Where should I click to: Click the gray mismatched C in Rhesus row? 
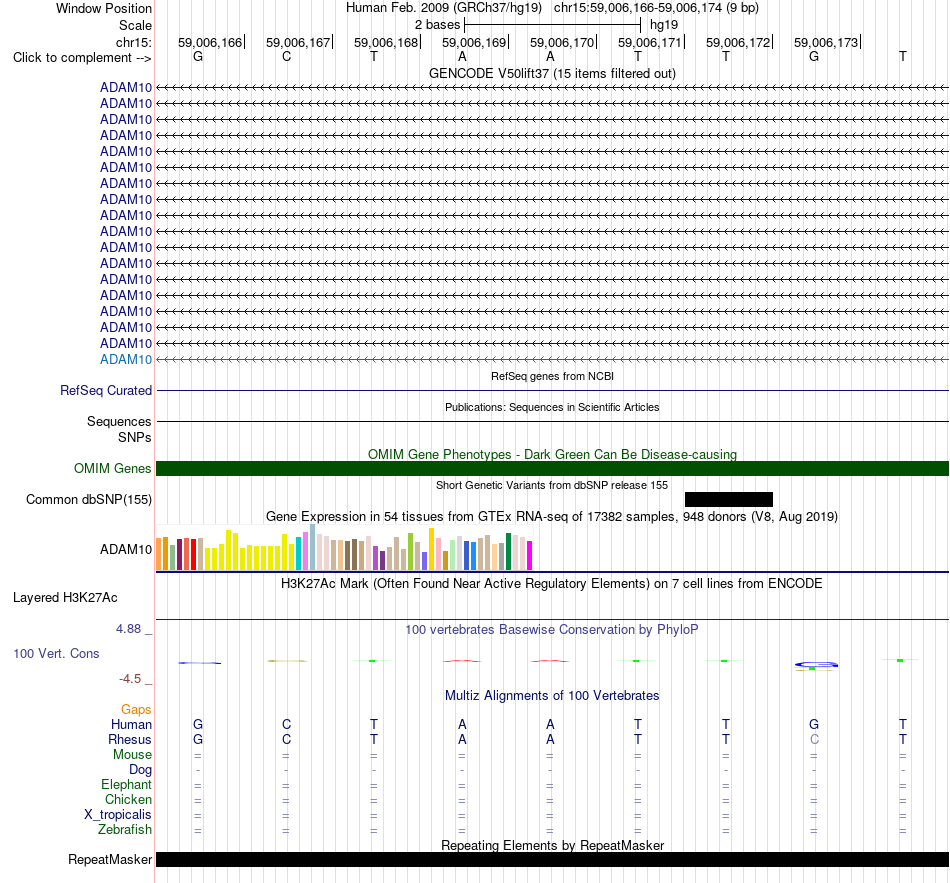[814, 739]
